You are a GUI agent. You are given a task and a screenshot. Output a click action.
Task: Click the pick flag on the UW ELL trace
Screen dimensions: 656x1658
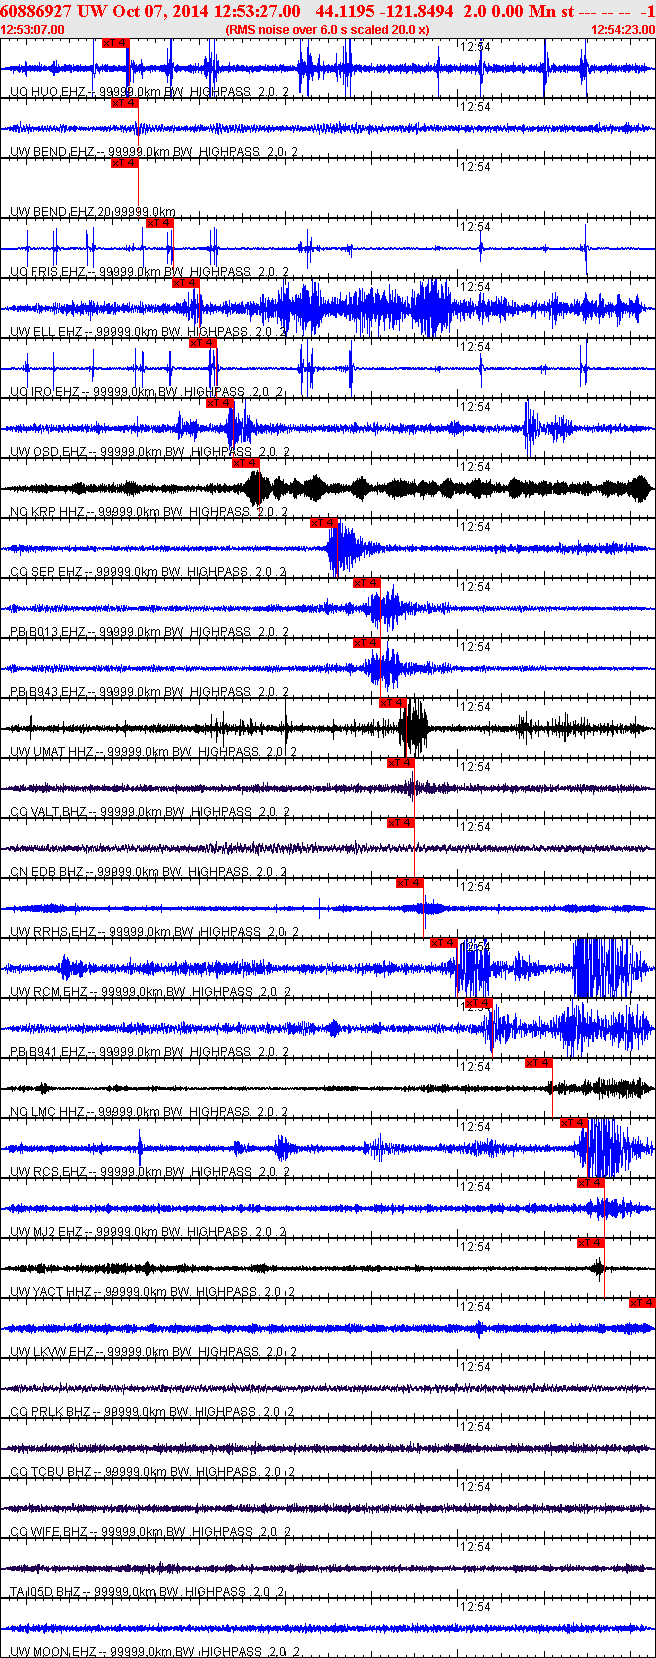pyautogui.click(x=186, y=283)
